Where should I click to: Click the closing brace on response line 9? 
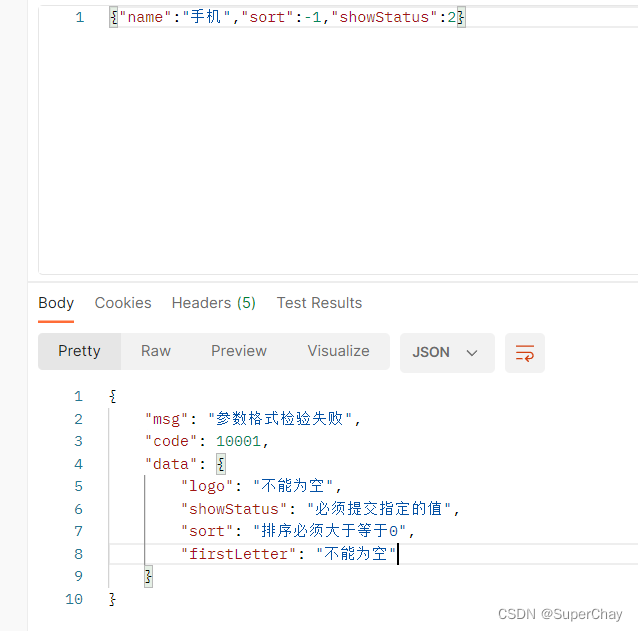pyautogui.click(x=149, y=576)
